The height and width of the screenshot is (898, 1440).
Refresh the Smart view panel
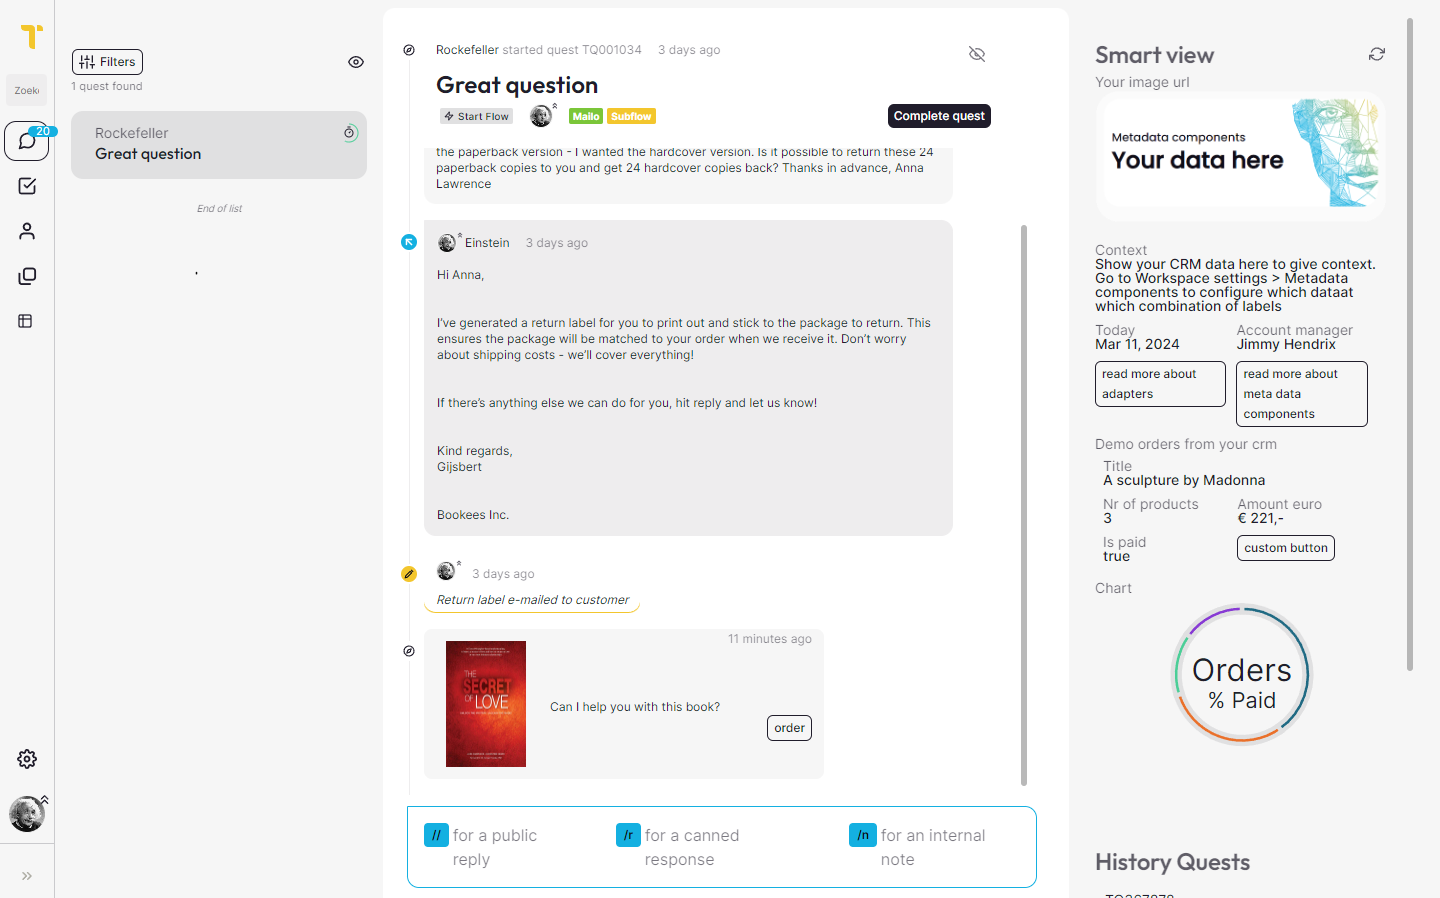1377,54
